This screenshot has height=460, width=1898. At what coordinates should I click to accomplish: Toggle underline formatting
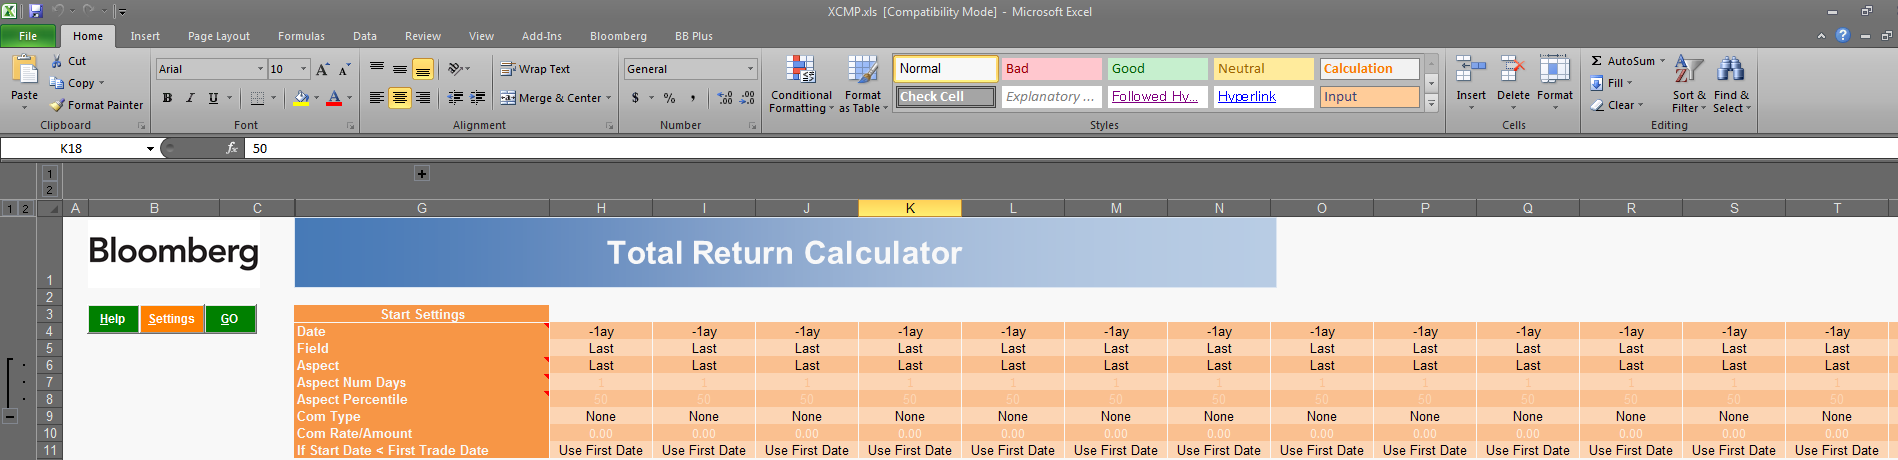(213, 98)
